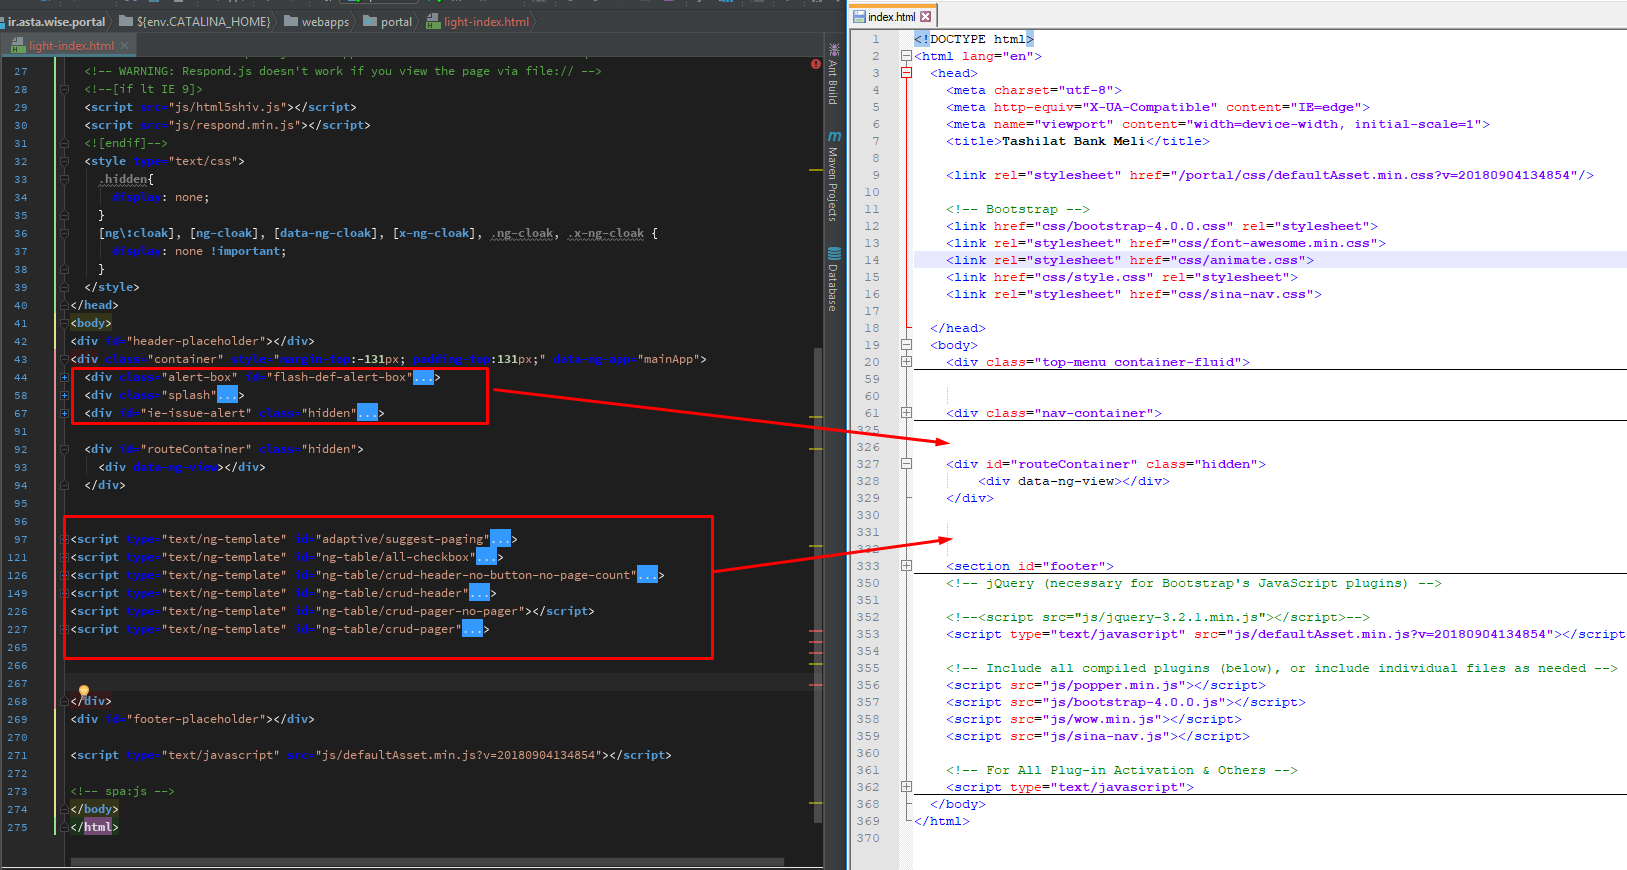Viewport: 1627px width, 870px height.
Task: Expand folded alert-box div at line 44
Action: pos(64,377)
